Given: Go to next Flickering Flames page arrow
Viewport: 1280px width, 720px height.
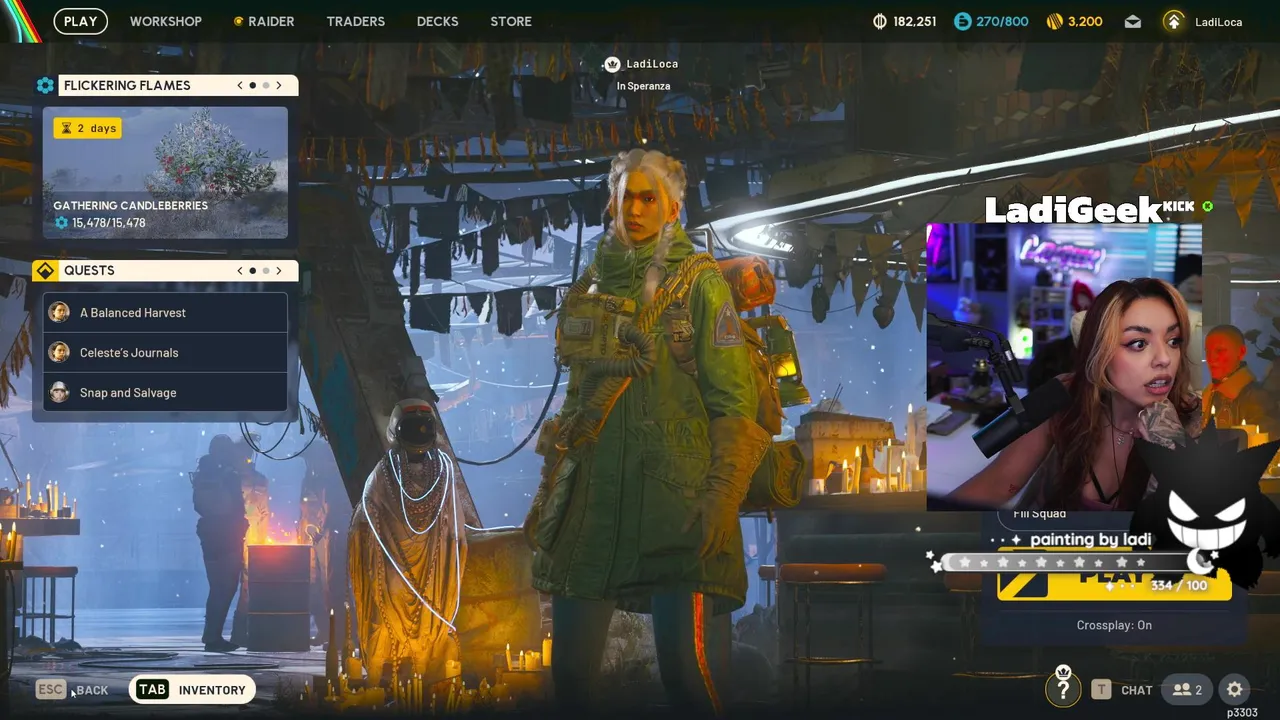Looking at the screenshot, I should pyautogui.click(x=279, y=86).
